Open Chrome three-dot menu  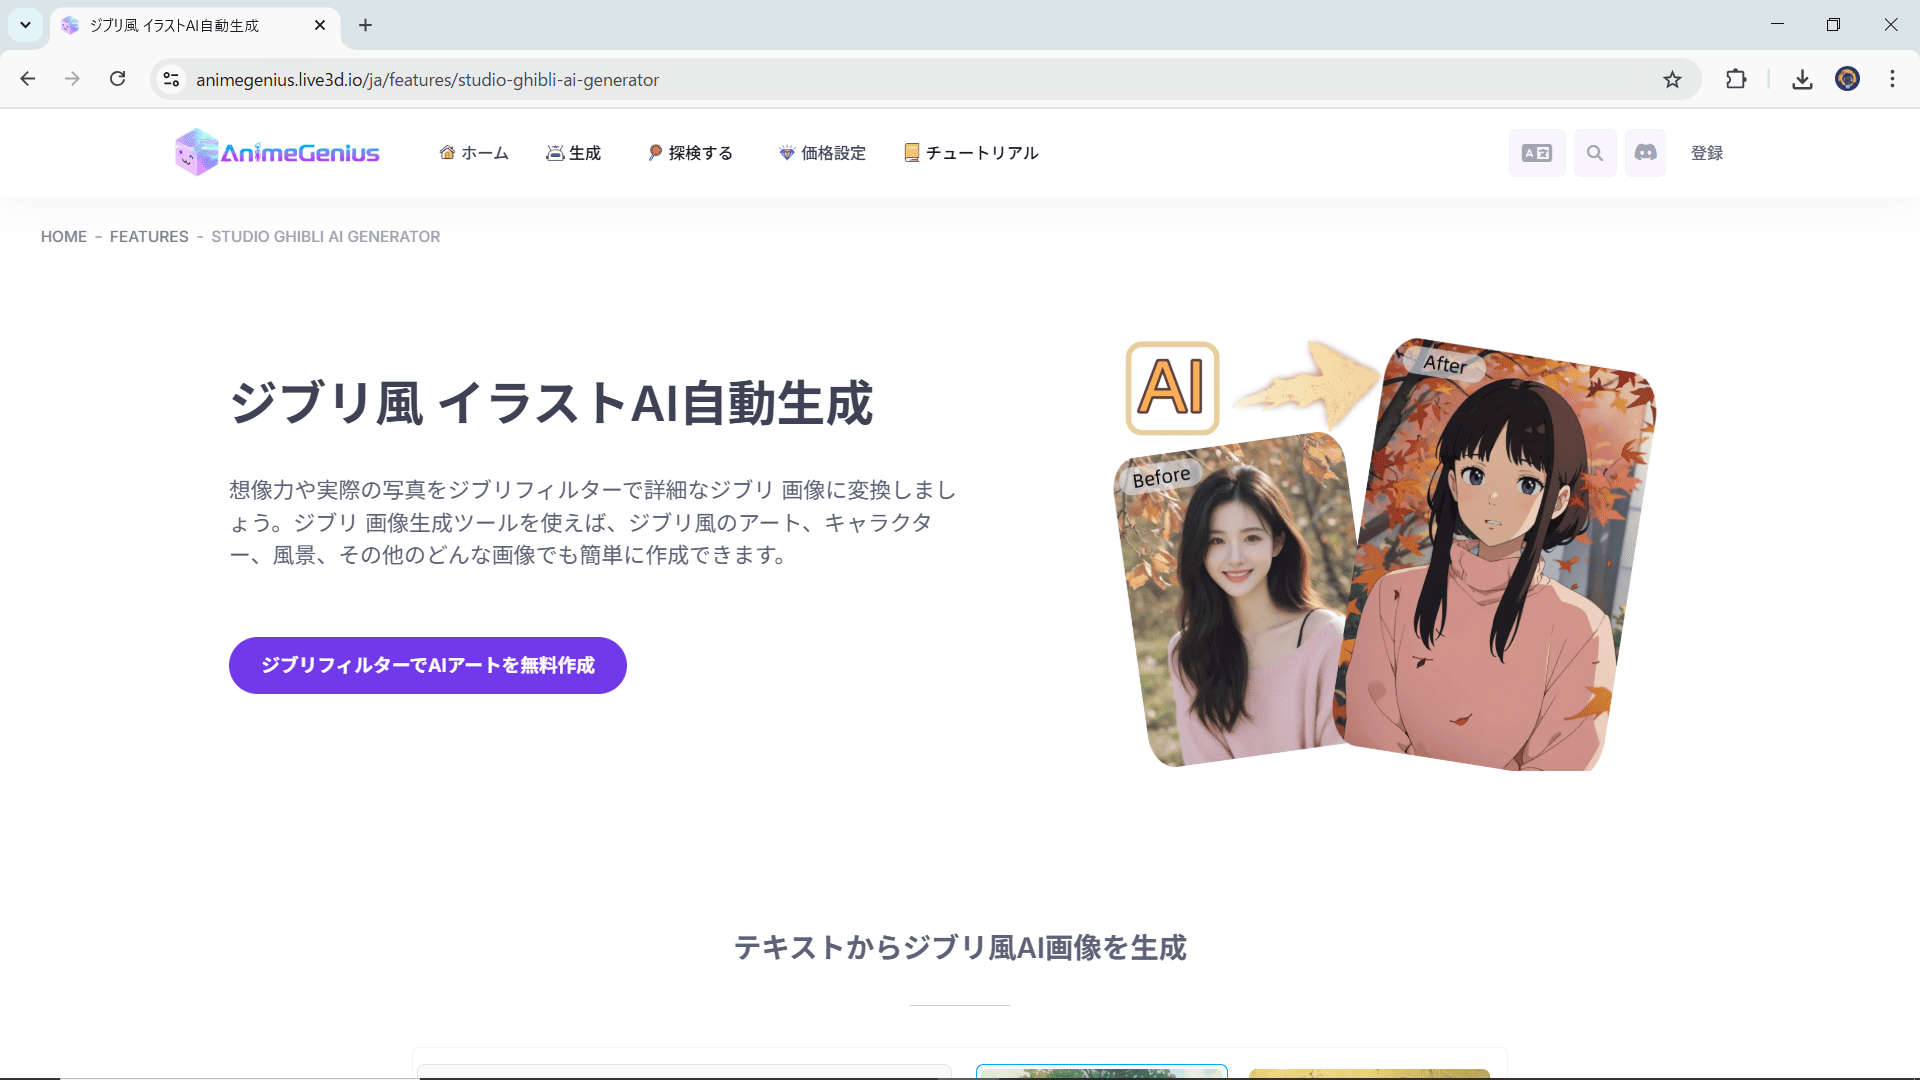[x=1892, y=79]
